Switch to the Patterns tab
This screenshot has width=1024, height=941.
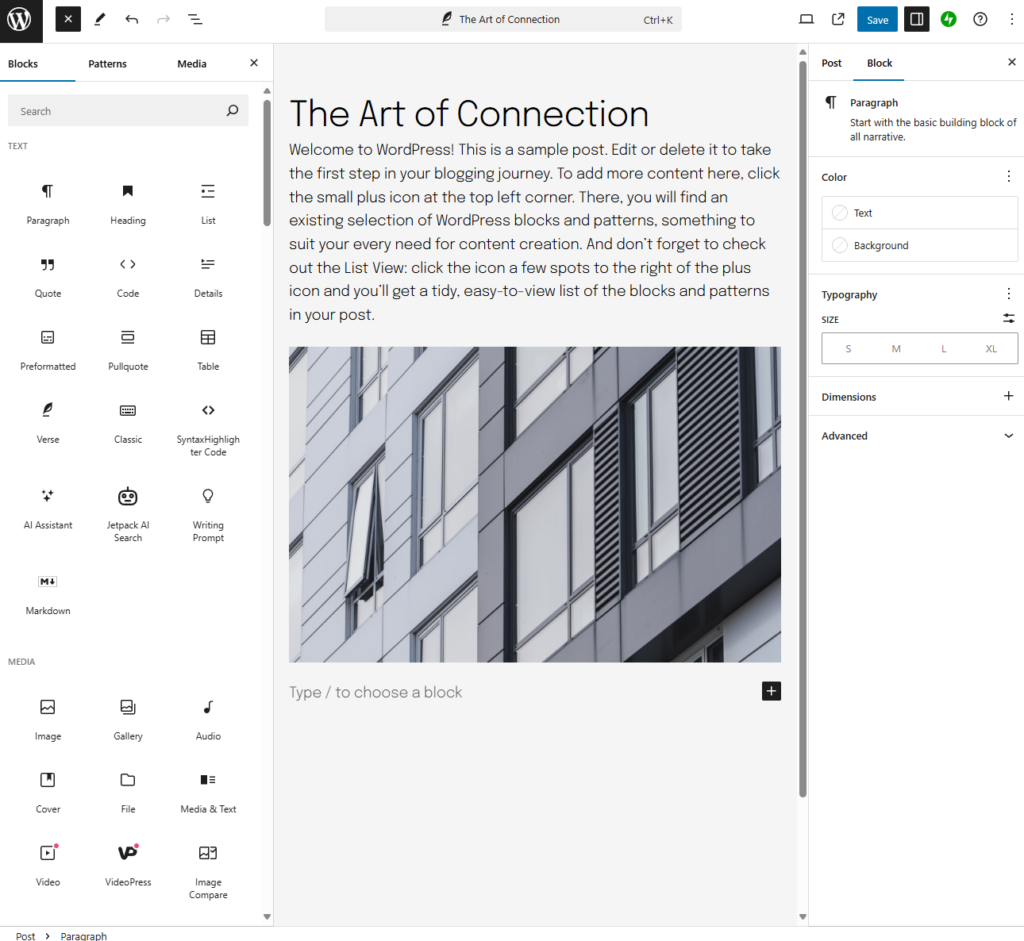pos(107,63)
